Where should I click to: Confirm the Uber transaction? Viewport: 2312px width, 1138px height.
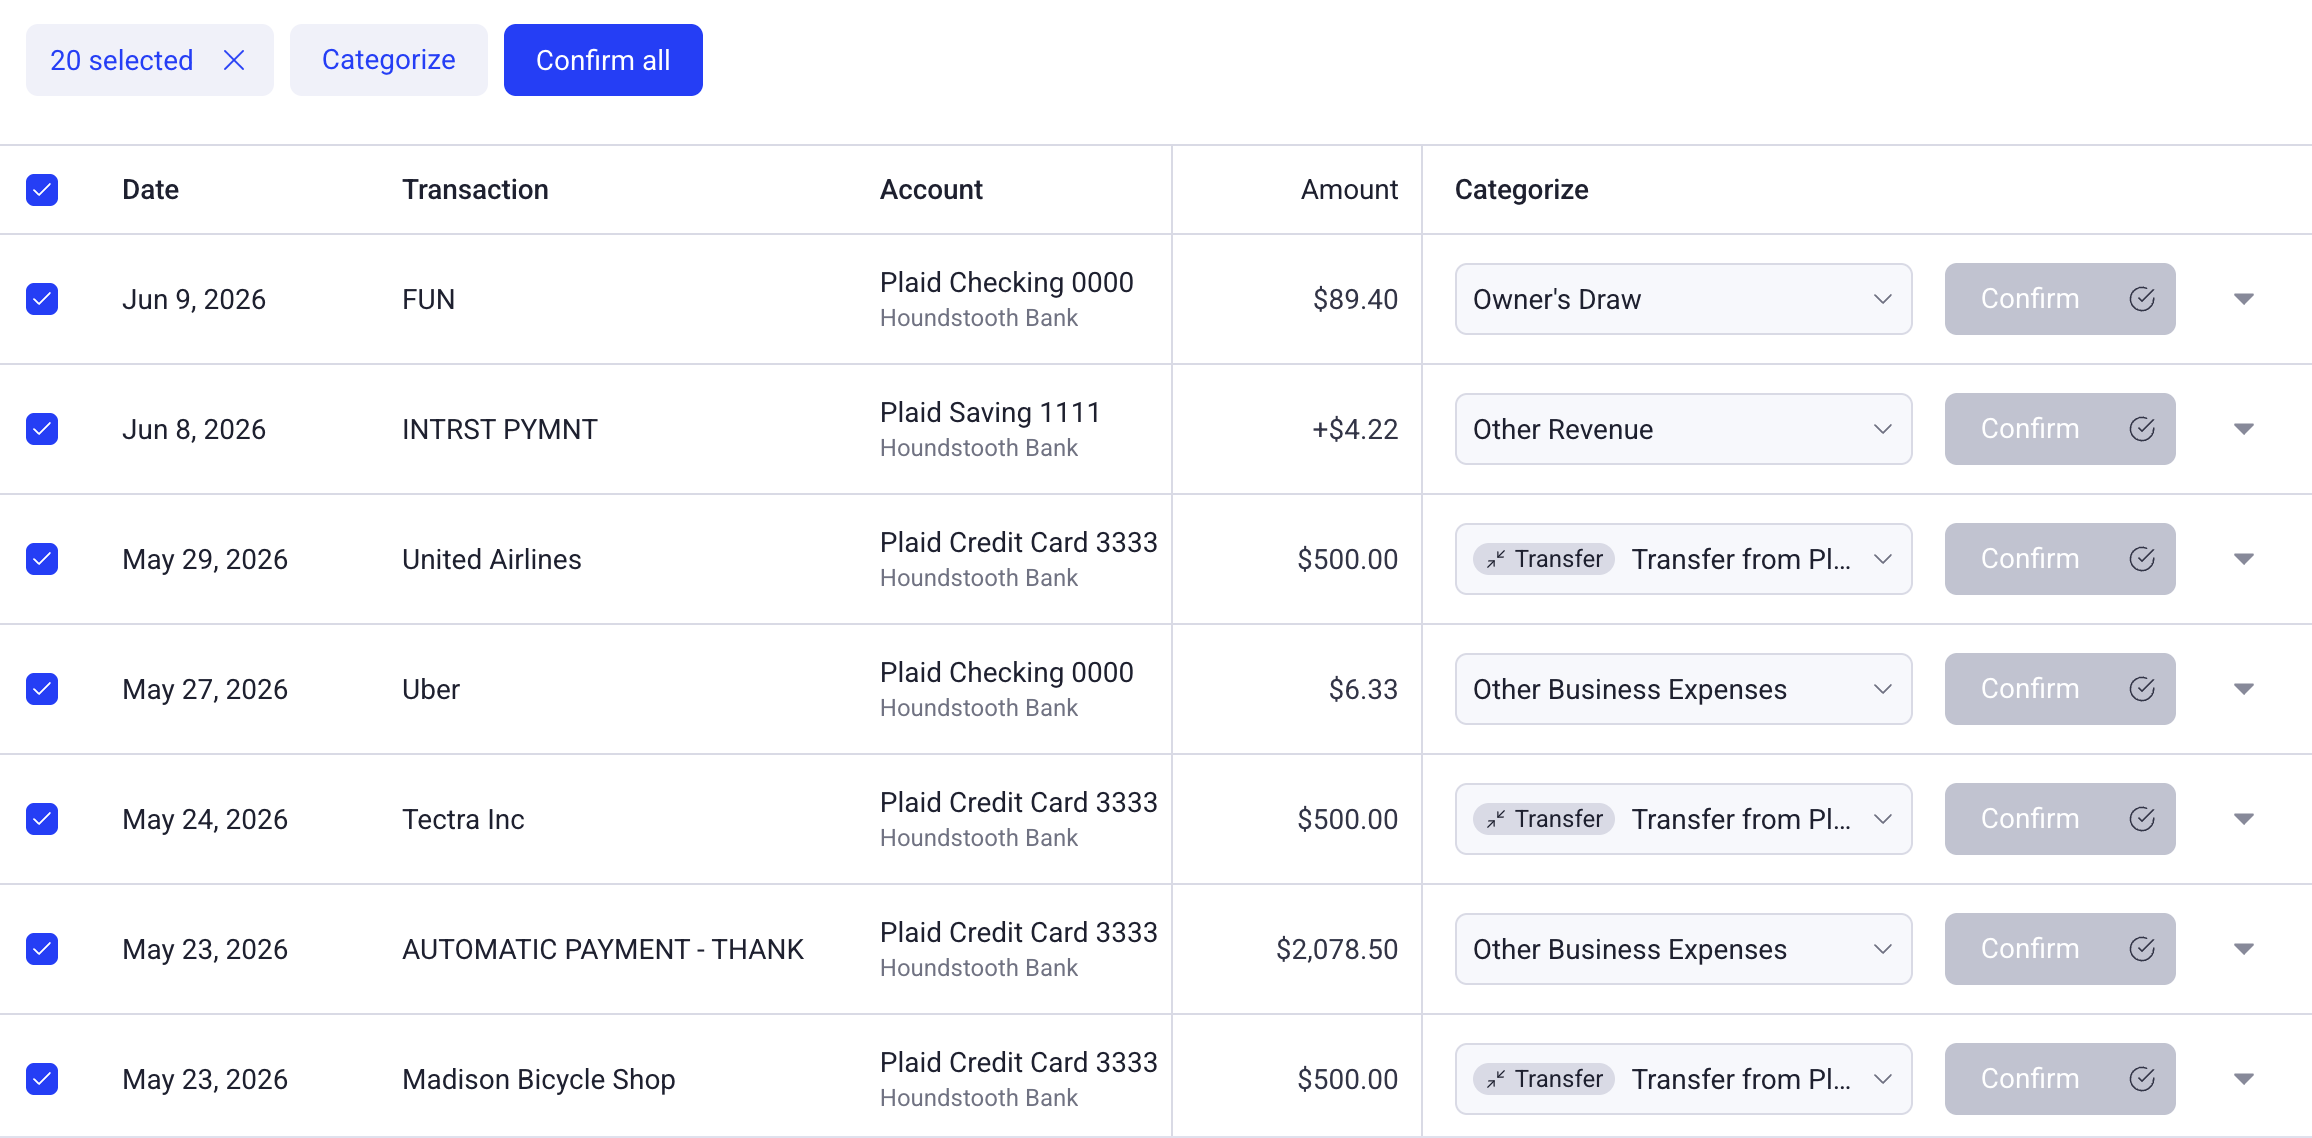[2060, 689]
